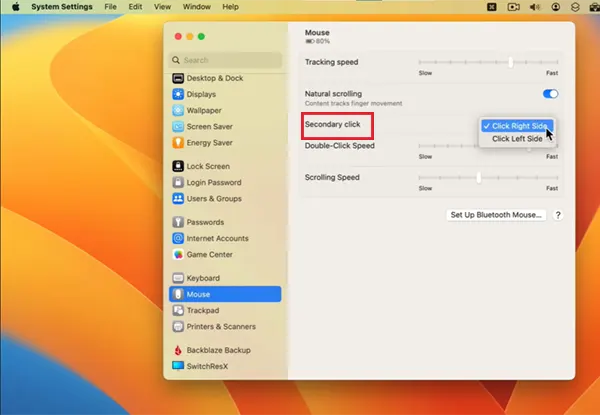600x415 pixels.
Task: Open the Desktop & Dock icon in sidebar
Action: coord(178,78)
